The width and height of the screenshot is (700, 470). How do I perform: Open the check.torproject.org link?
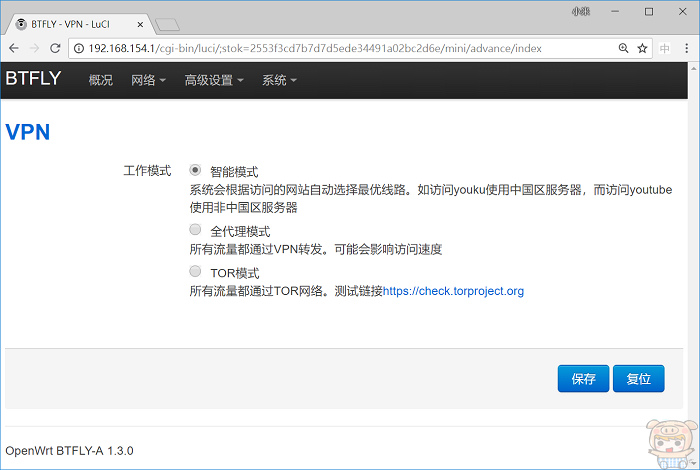pos(453,291)
